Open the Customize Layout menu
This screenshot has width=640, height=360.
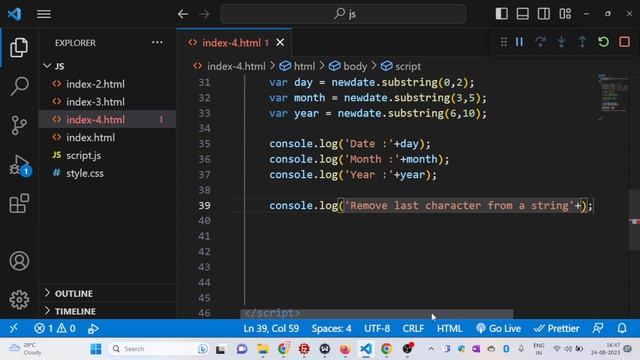pyautogui.click(x=565, y=13)
